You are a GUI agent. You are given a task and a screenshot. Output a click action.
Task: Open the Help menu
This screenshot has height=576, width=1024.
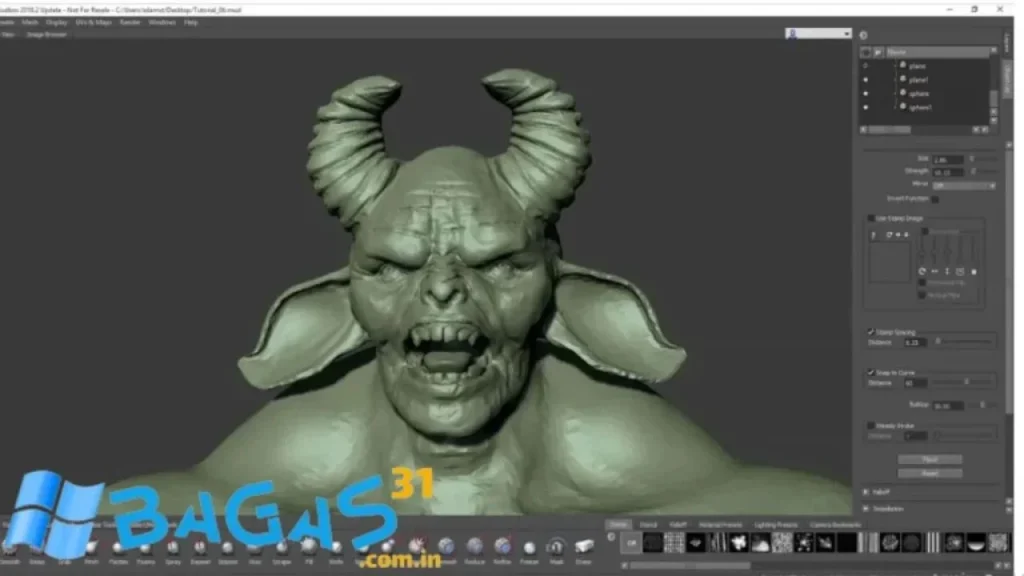tap(191, 22)
